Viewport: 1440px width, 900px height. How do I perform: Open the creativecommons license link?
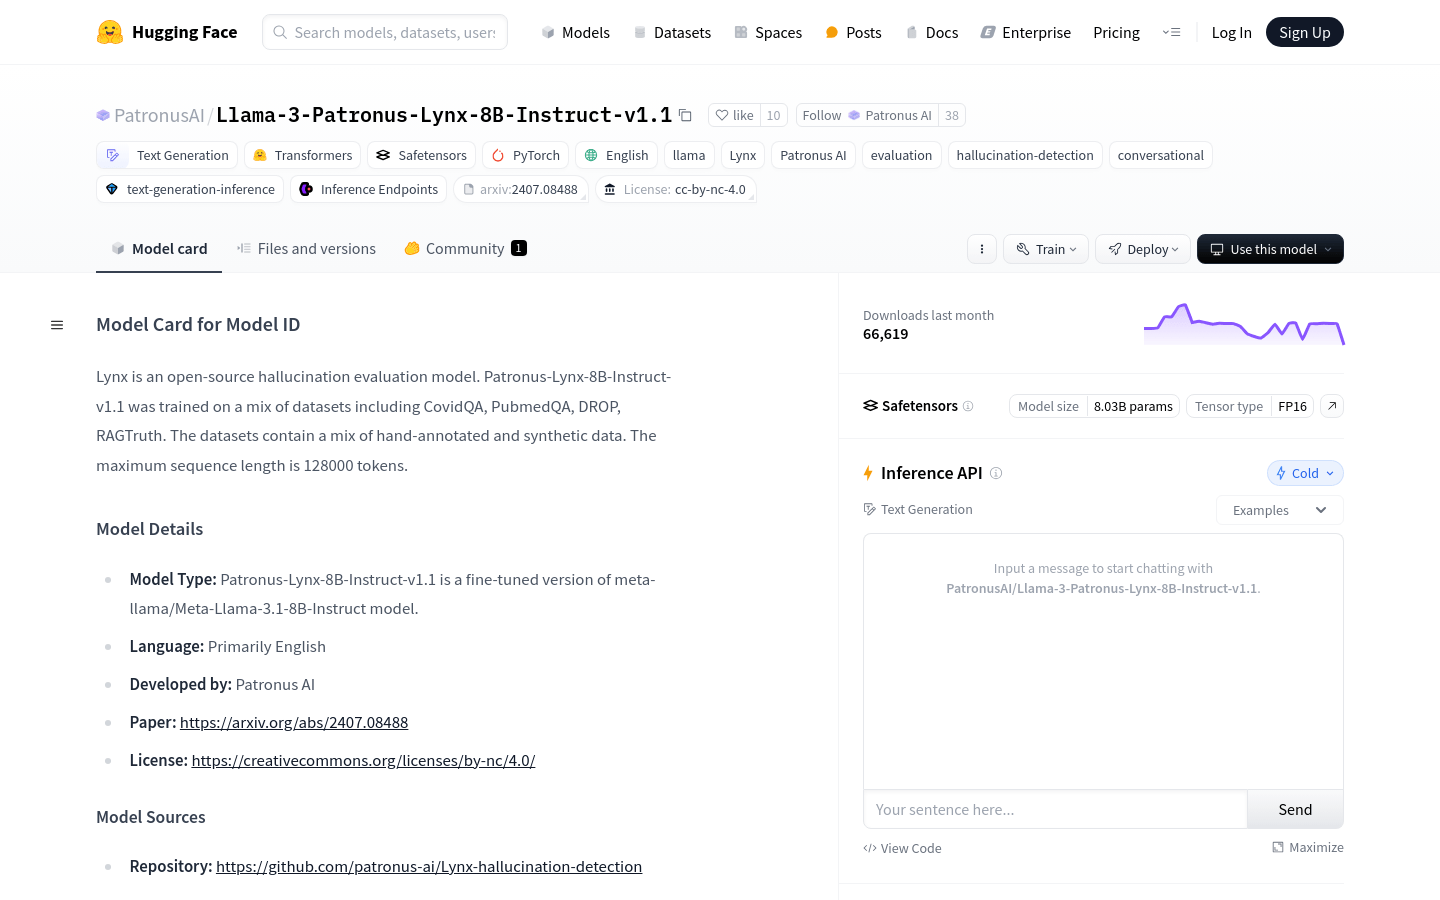point(364,760)
